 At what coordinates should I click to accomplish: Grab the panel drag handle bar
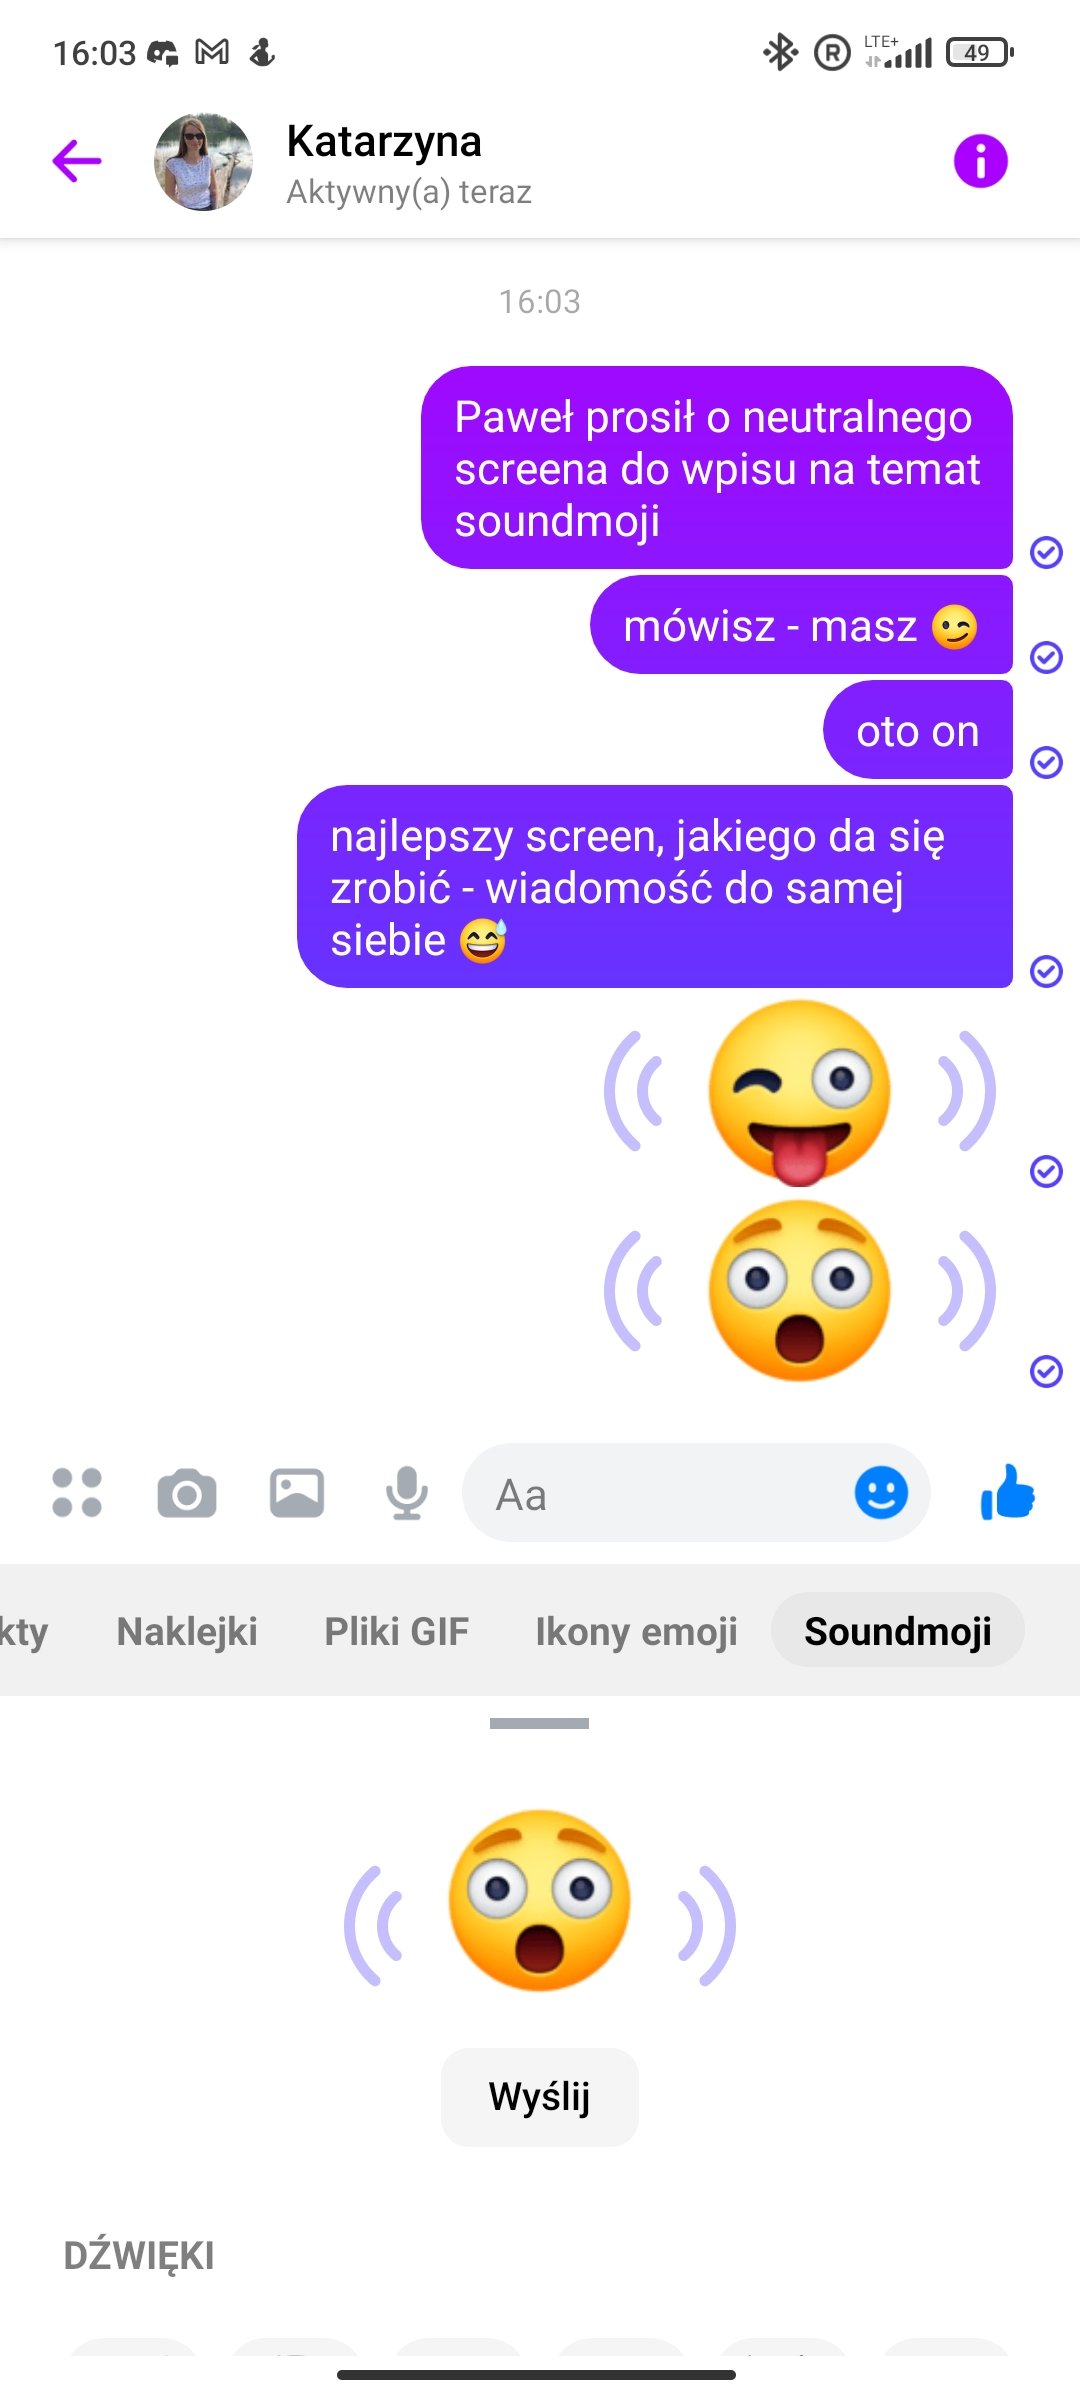(540, 1723)
